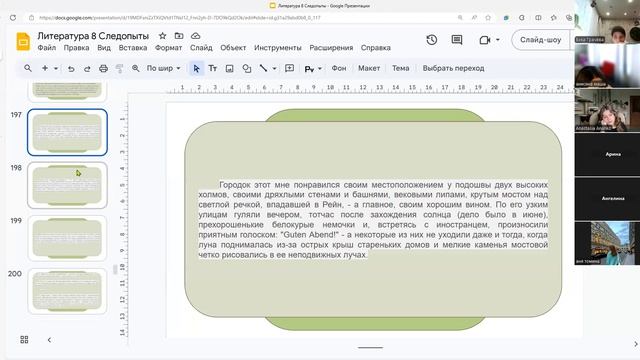Viewport: 640px width, 360px height.
Task: Select the line tool
Action: pyautogui.click(x=263, y=68)
